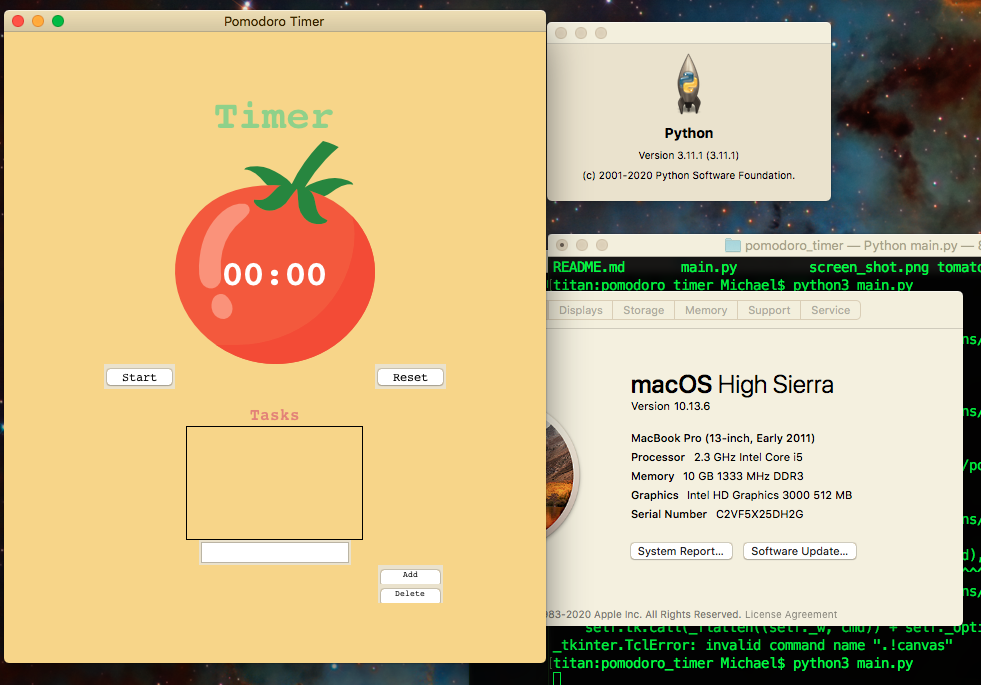Select the empty Tasks list box
Screen dimensions: 981x685
click(274, 483)
